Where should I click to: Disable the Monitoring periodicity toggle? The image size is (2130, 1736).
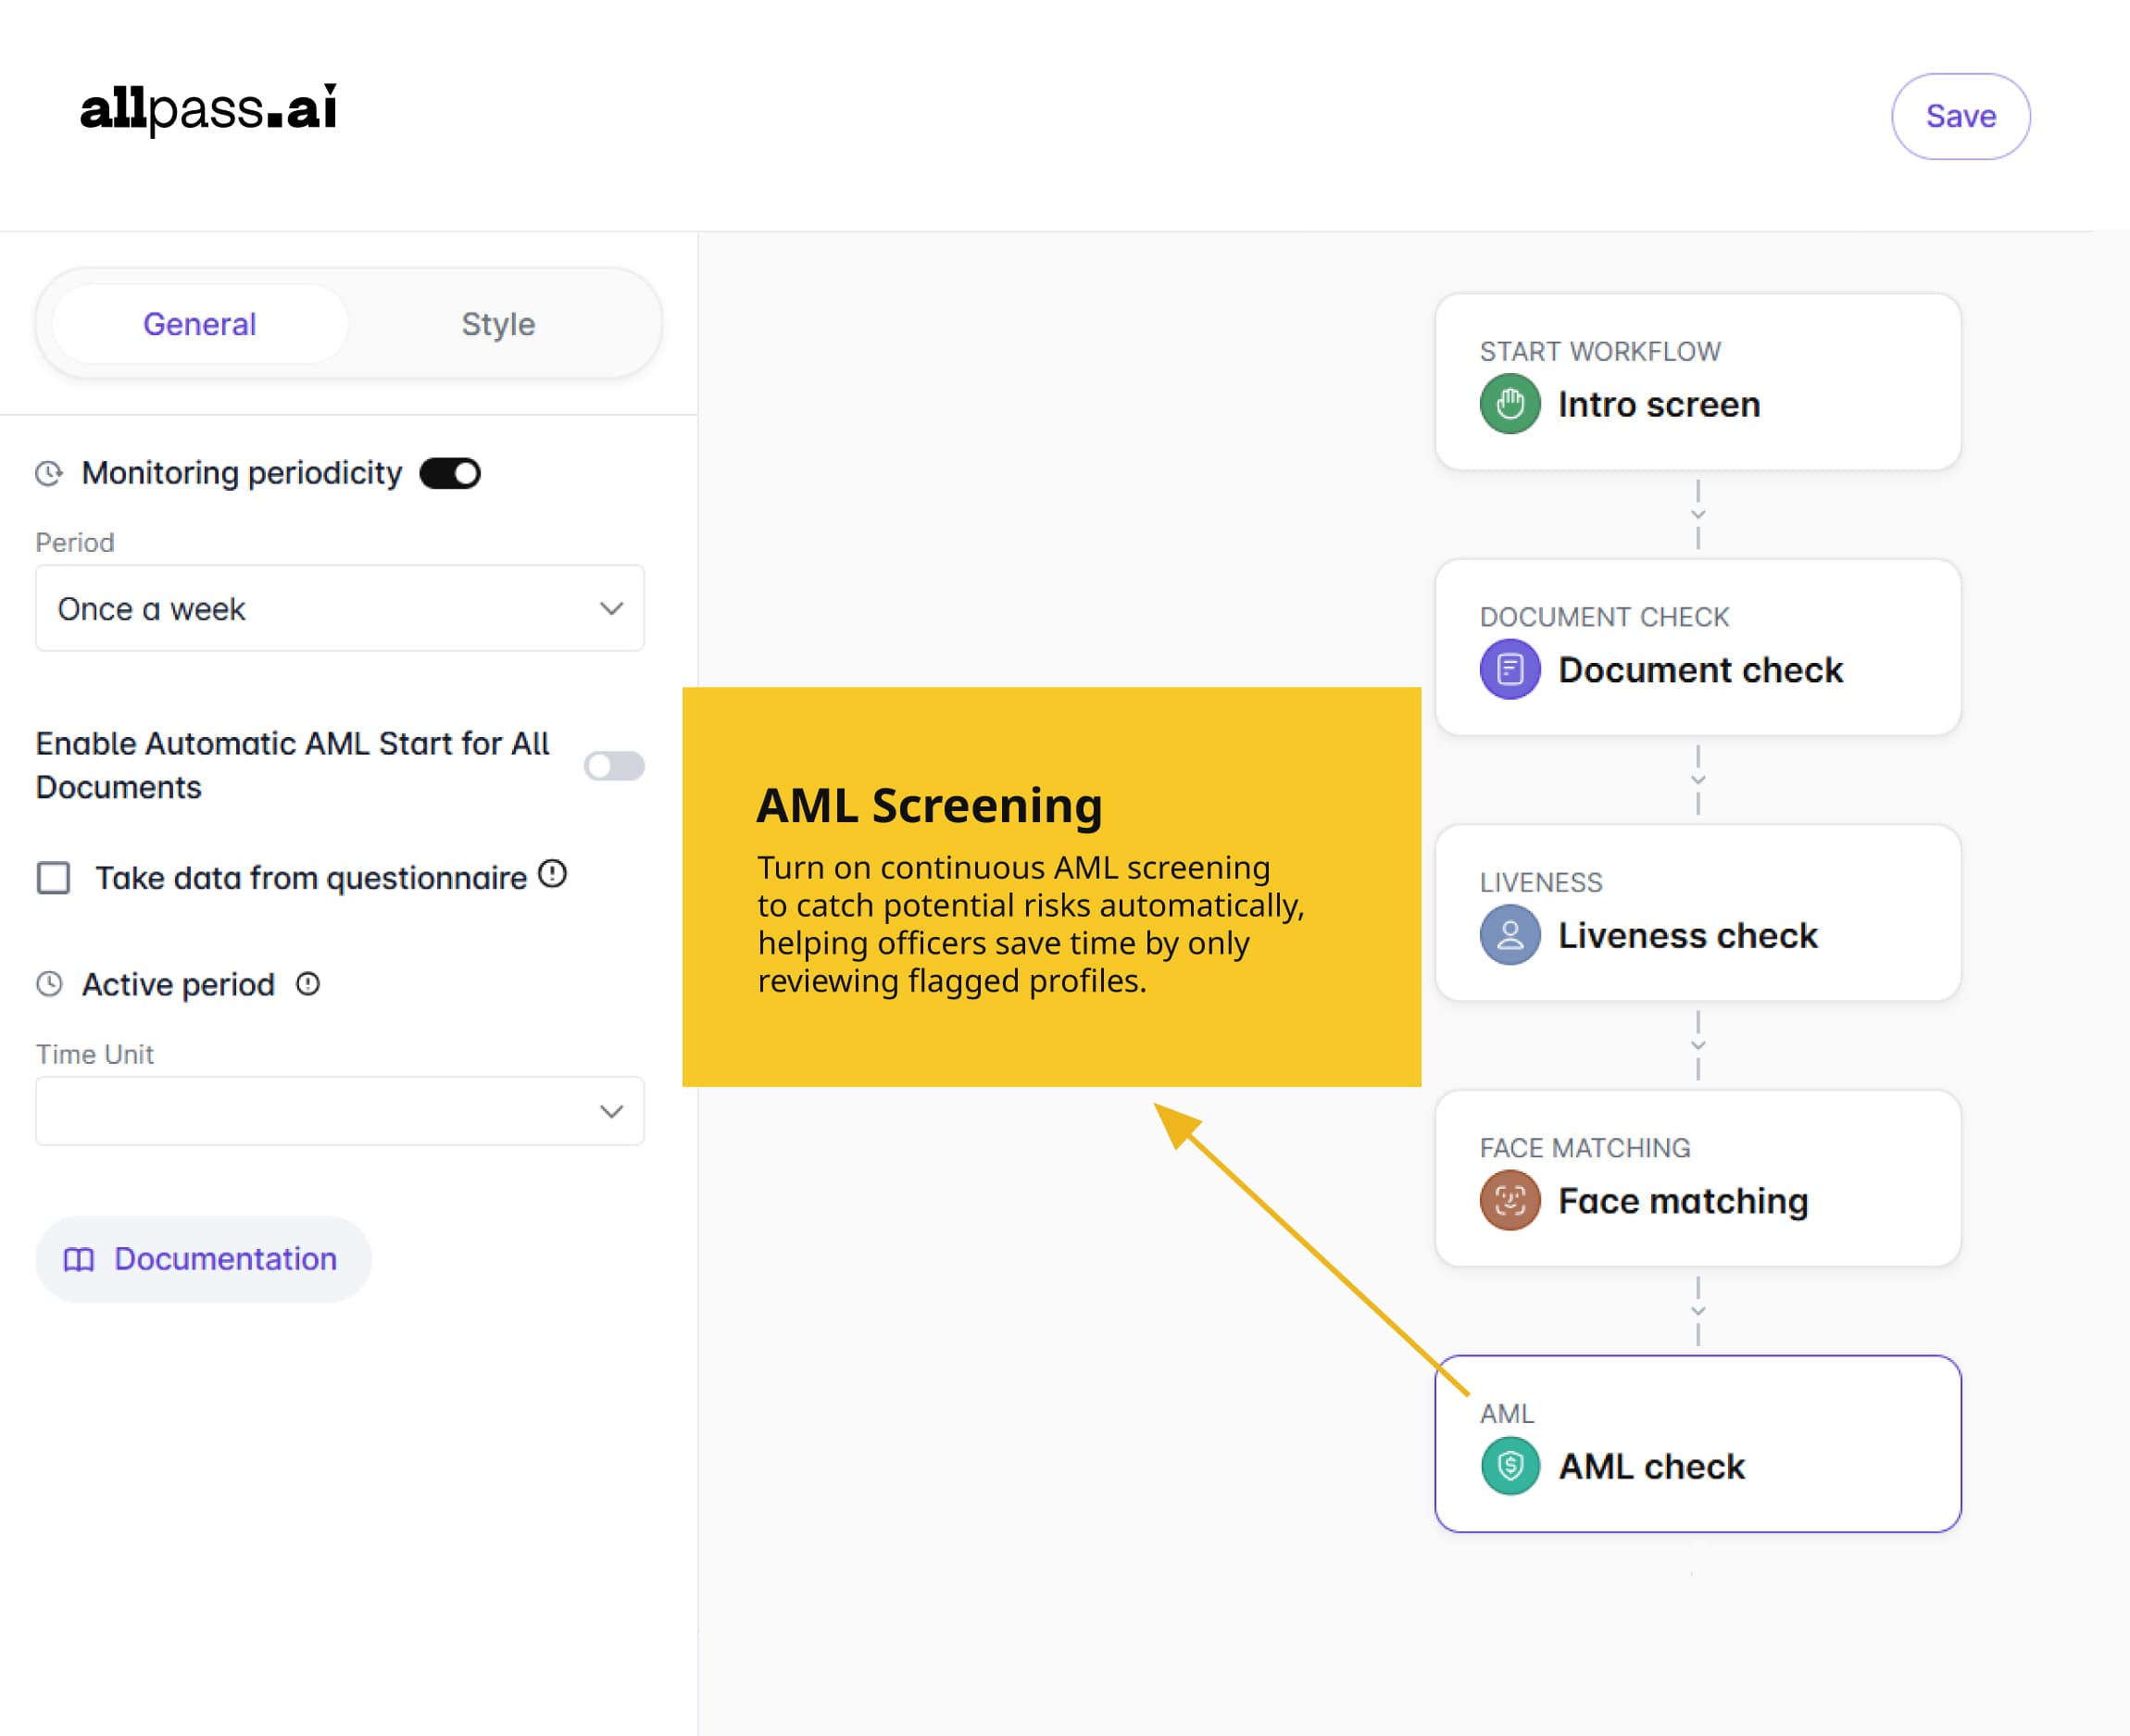point(450,473)
